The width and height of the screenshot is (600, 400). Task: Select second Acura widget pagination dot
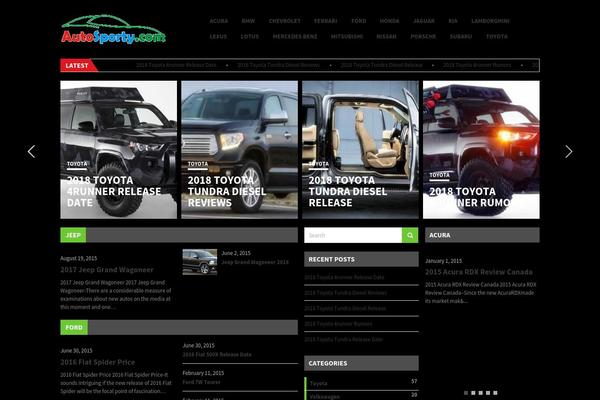473,393
